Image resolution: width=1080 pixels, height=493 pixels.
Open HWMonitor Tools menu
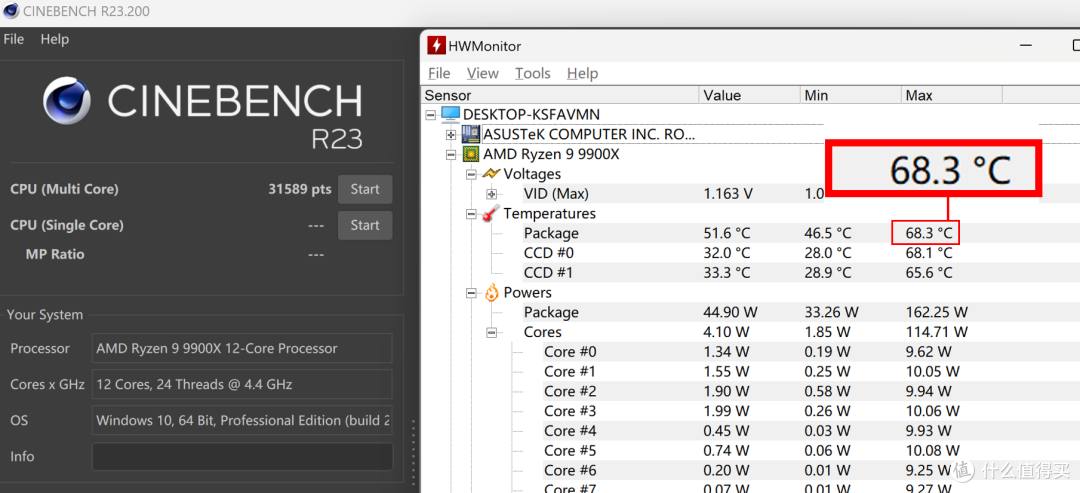532,73
